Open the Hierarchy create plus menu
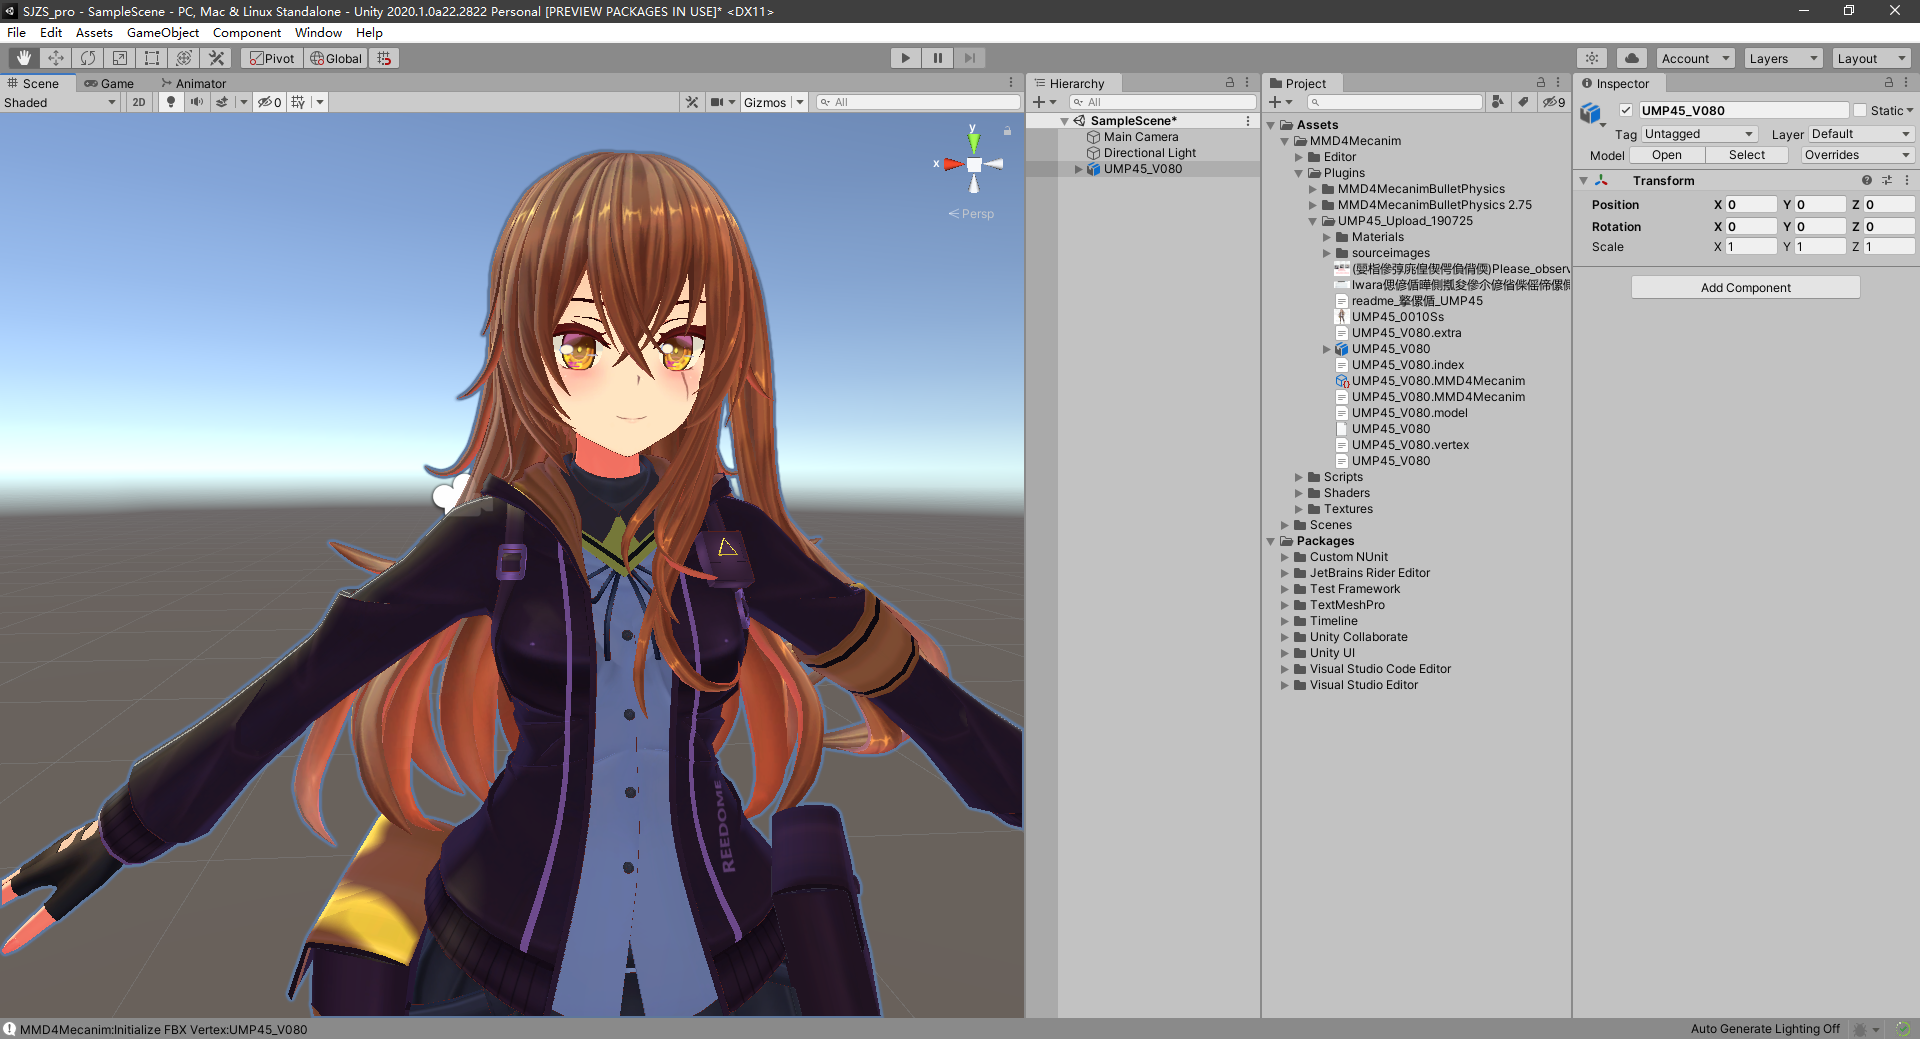 1045,102
